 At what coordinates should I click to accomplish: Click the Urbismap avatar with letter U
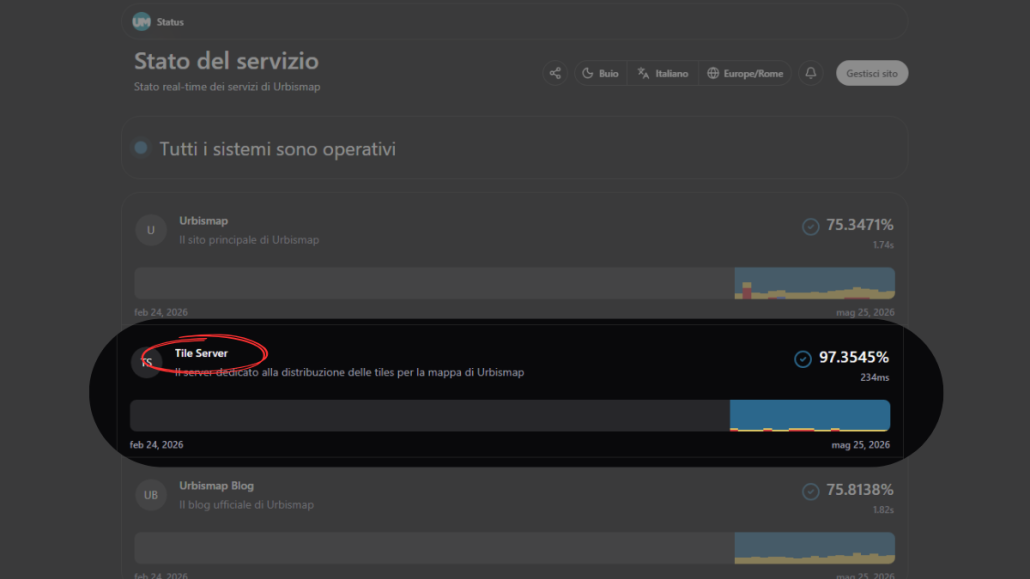click(x=150, y=230)
